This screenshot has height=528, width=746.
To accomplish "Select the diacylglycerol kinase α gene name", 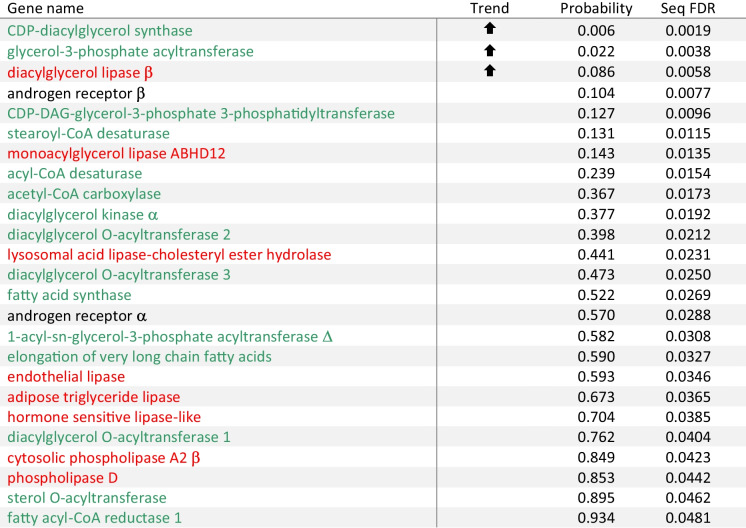I will [82, 215].
